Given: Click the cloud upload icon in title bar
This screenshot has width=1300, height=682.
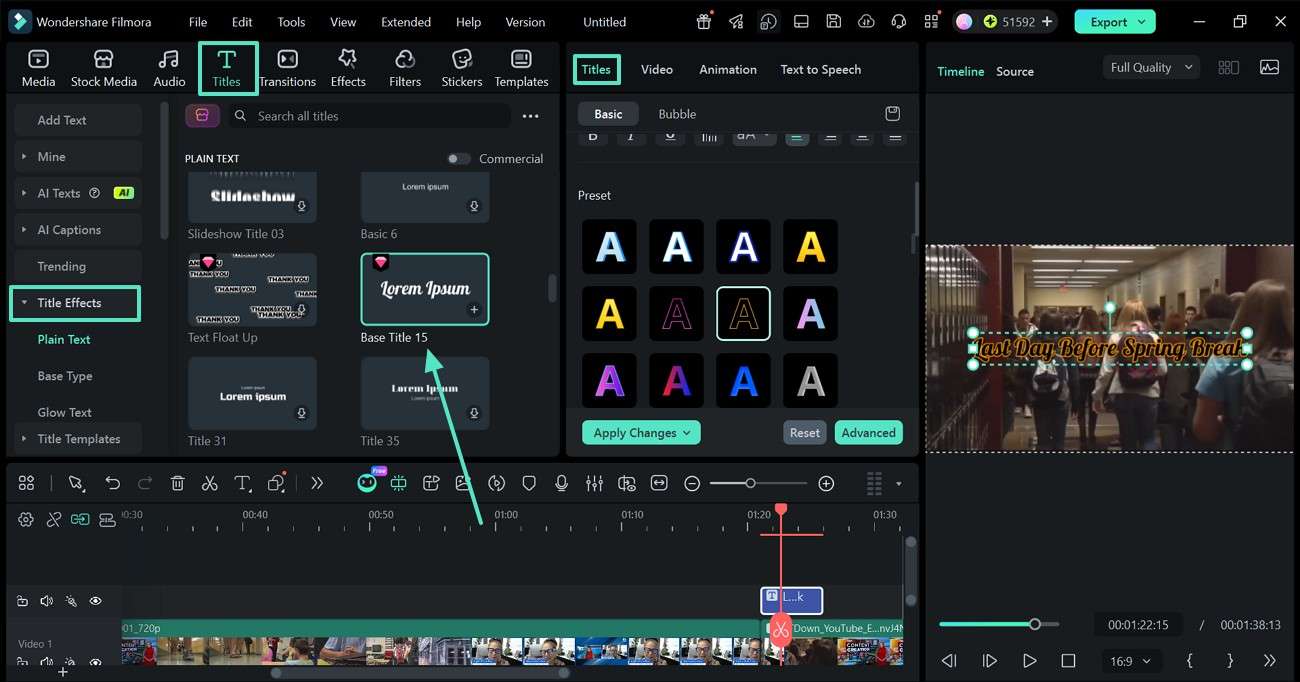Looking at the screenshot, I should [x=866, y=21].
